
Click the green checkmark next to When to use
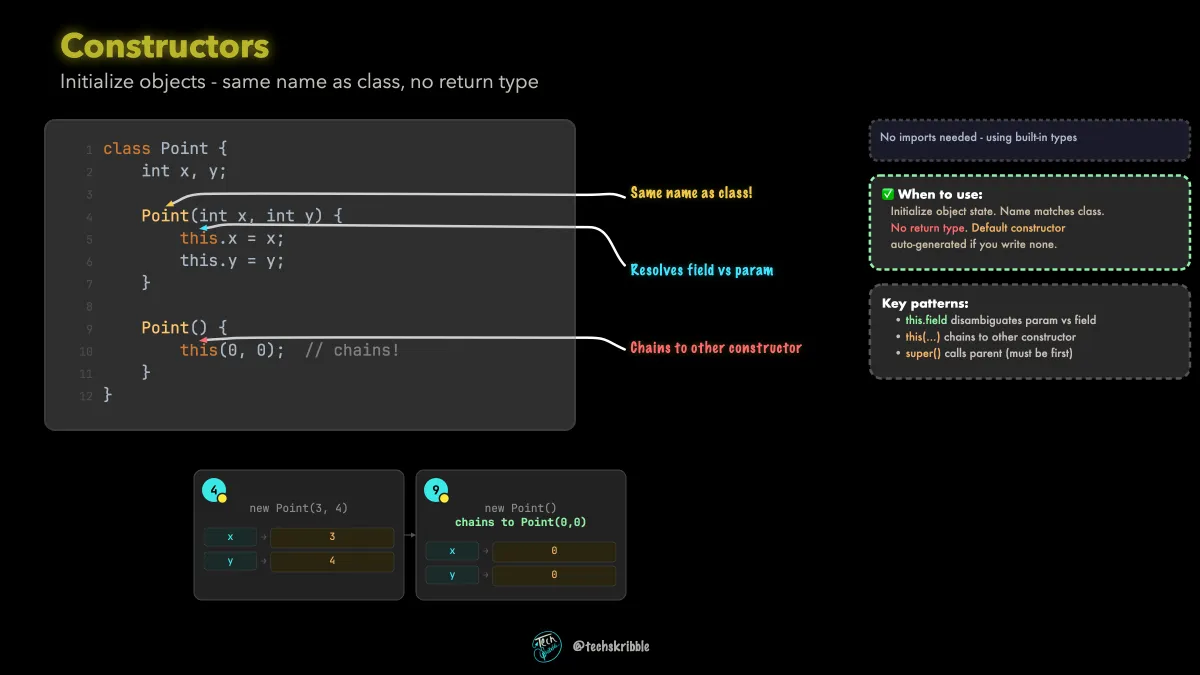[888, 194]
